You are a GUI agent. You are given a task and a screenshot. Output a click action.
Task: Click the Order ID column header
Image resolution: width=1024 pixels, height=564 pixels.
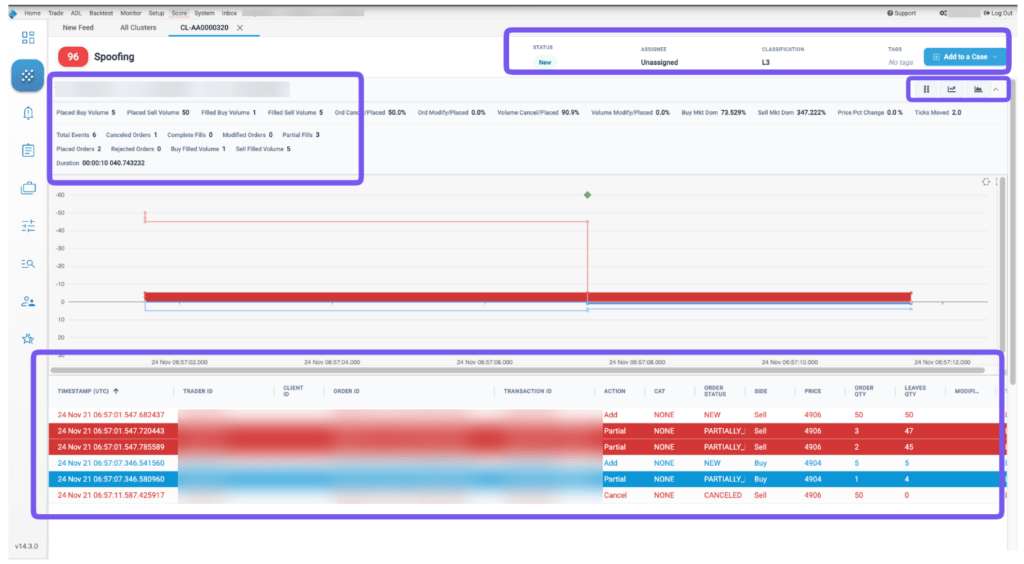(346, 391)
